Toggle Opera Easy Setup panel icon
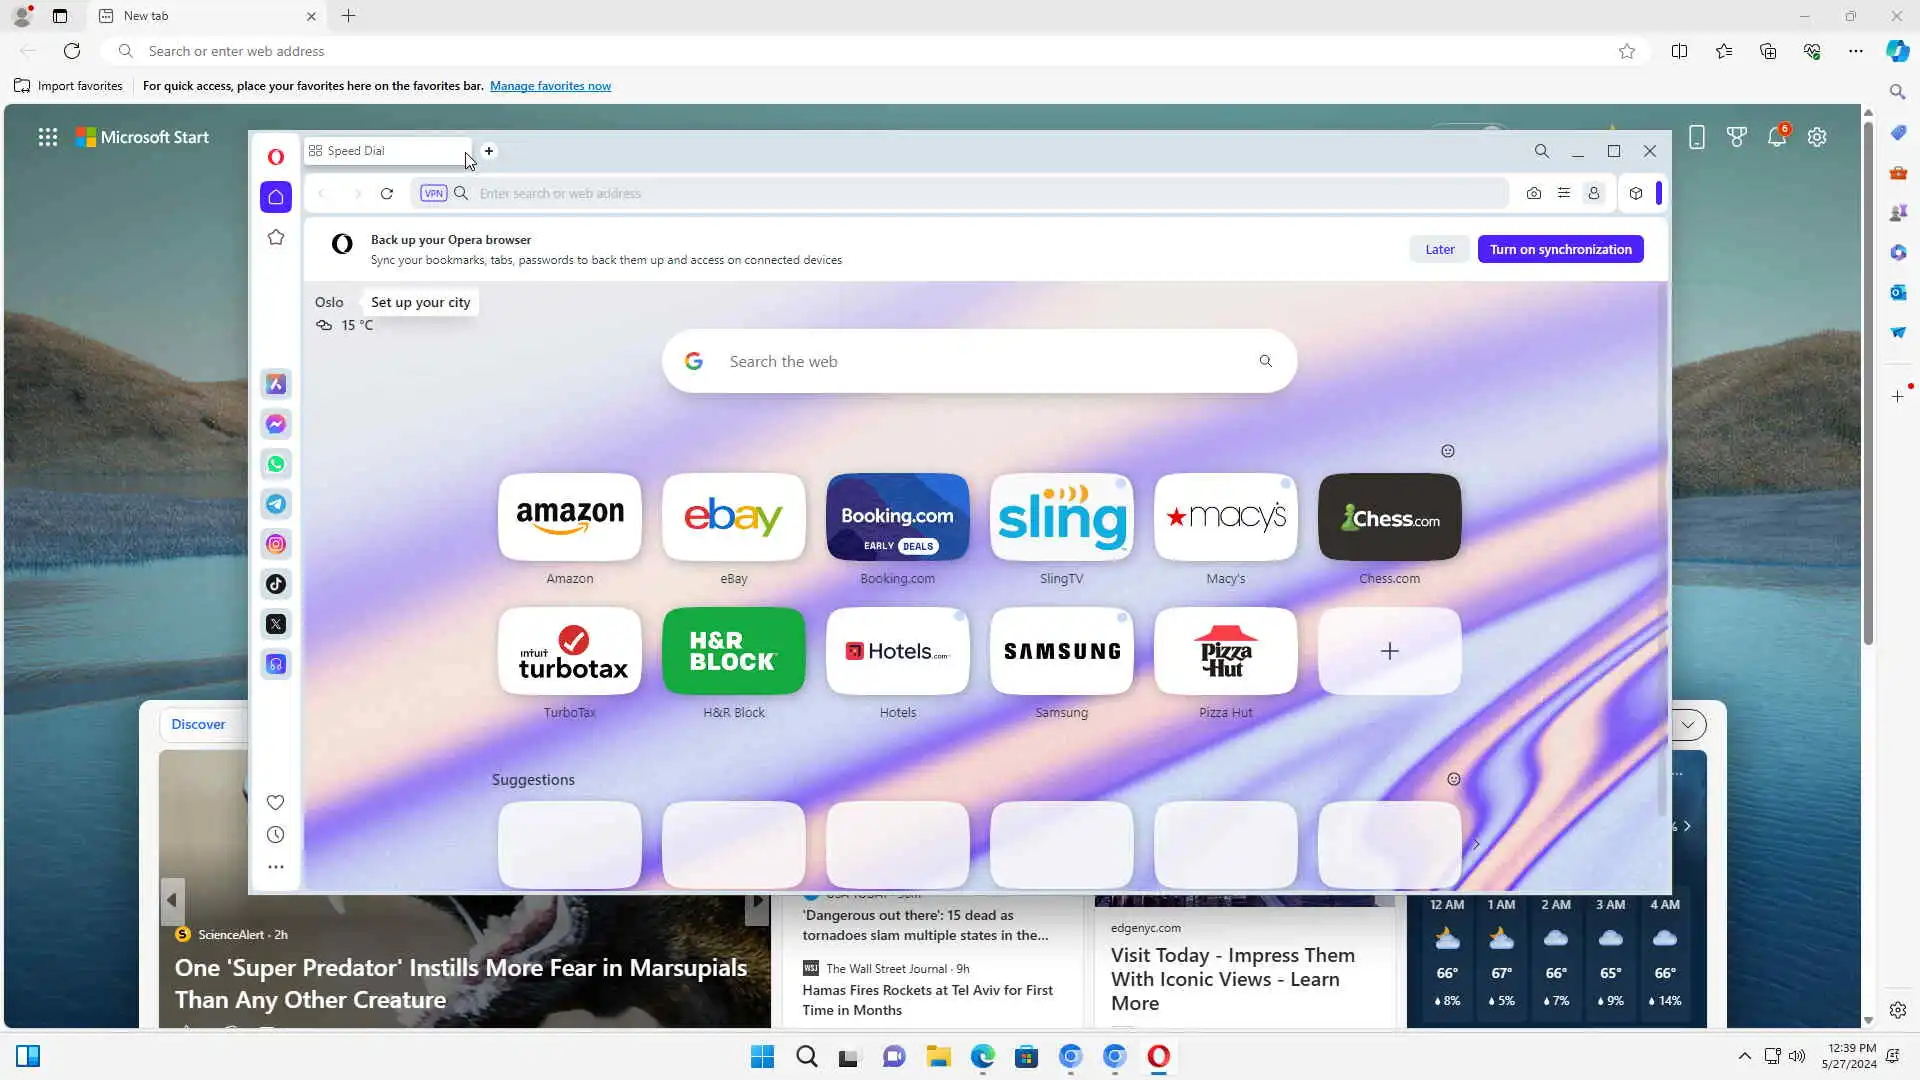The image size is (1920, 1080). point(1563,193)
